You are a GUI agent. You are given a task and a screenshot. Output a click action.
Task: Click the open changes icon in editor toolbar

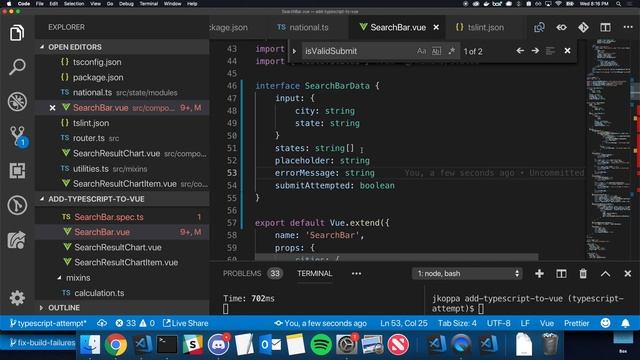(539, 27)
